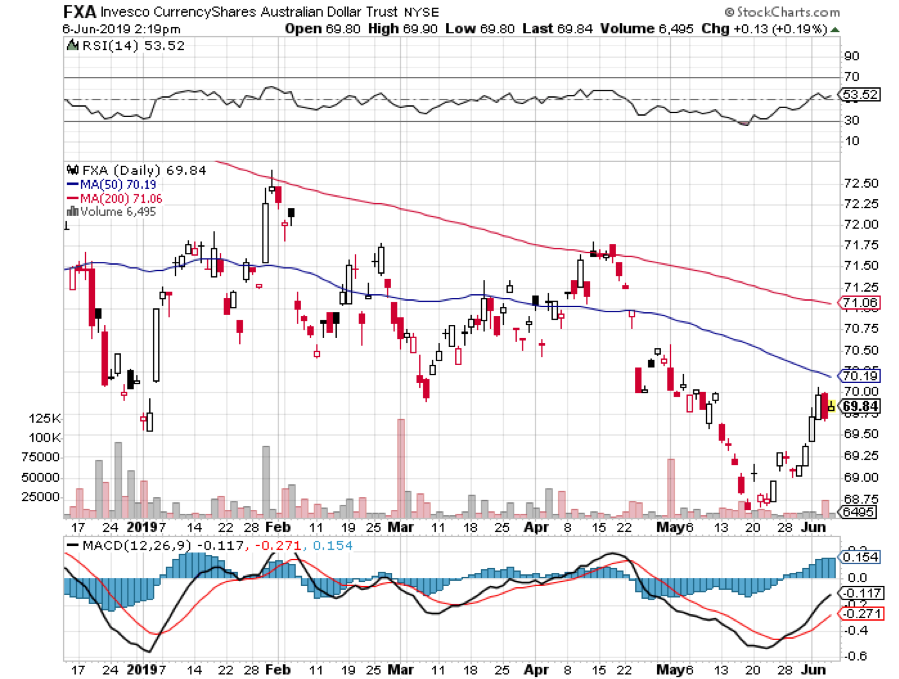Click the RSI value tag 53.52
The image size is (899, 679).
tap(859, 95)
